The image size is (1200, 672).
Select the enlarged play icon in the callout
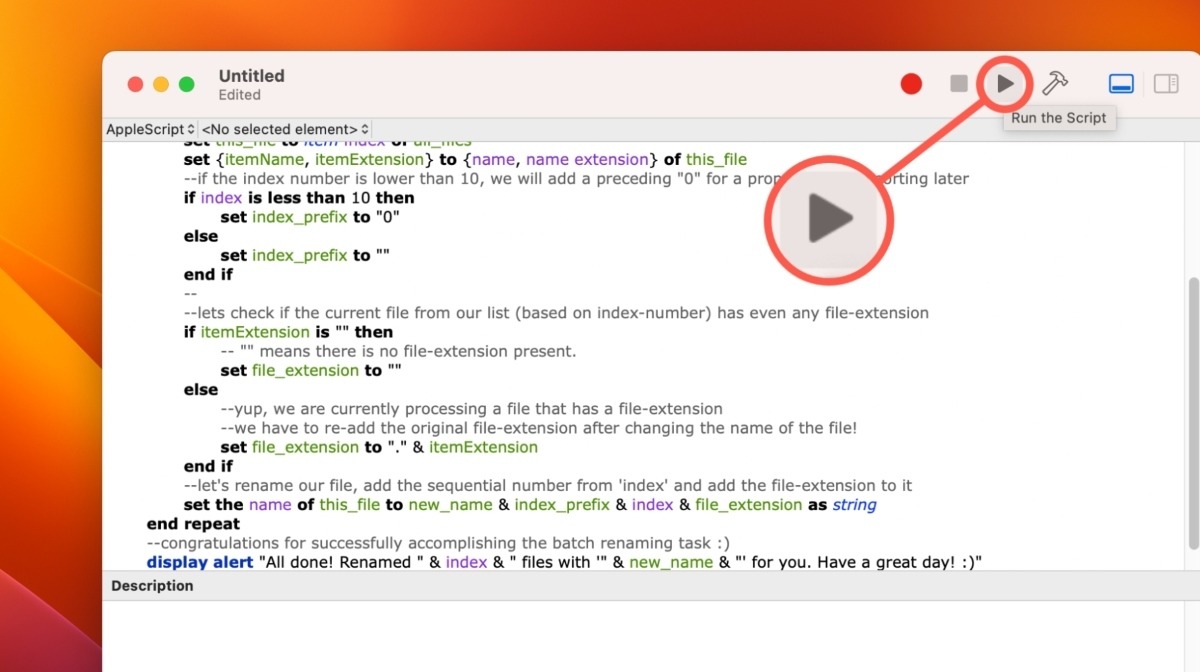pos(828,220)
